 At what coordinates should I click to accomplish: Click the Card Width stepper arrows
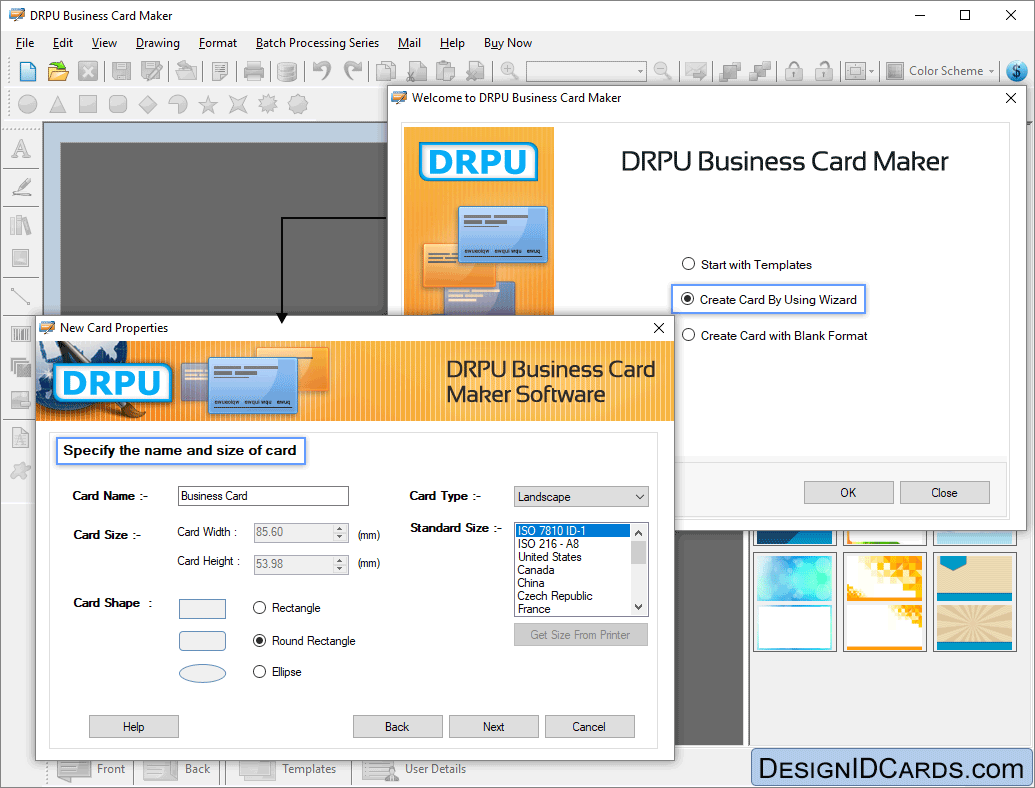coord(340,532)
